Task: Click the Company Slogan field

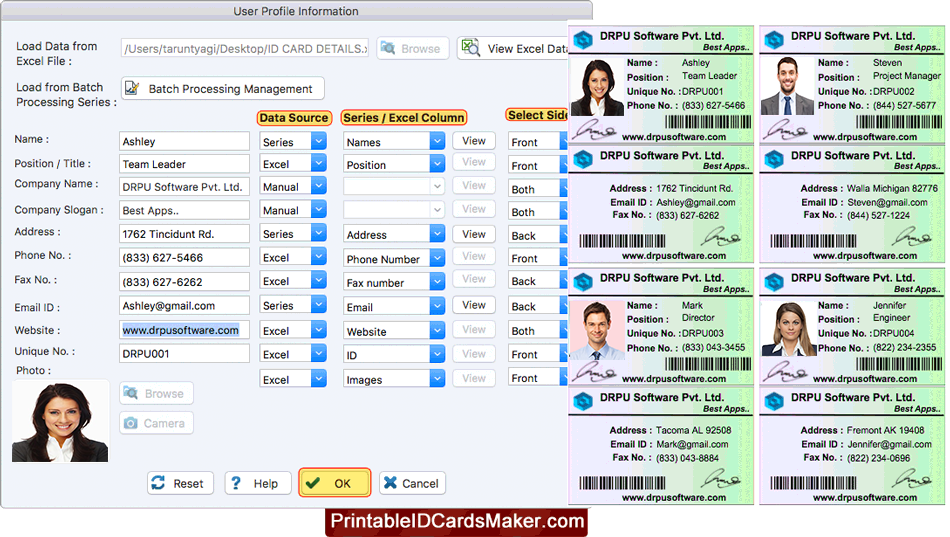Action: 184,210
